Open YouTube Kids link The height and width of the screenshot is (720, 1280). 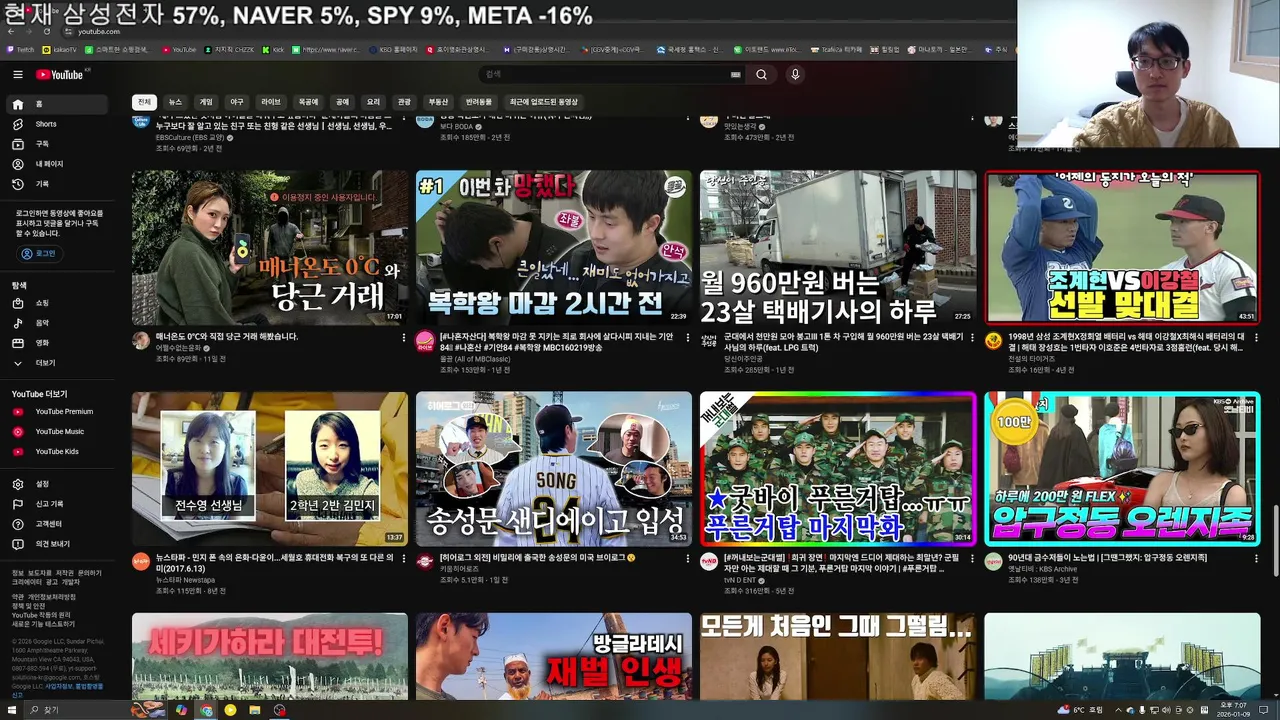58,451
